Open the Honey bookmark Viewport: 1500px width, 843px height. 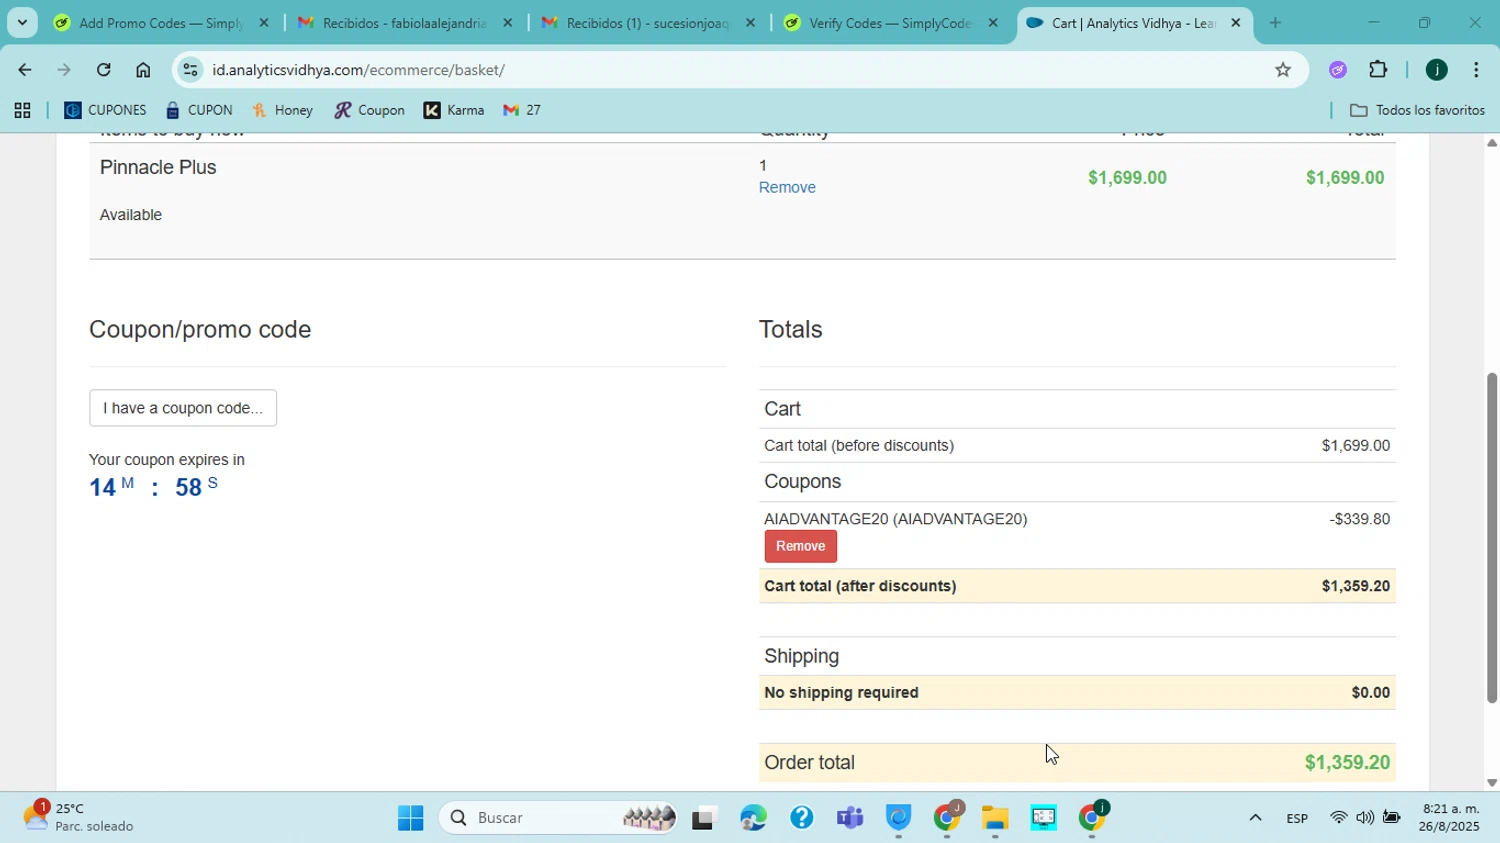click(283, 111)
